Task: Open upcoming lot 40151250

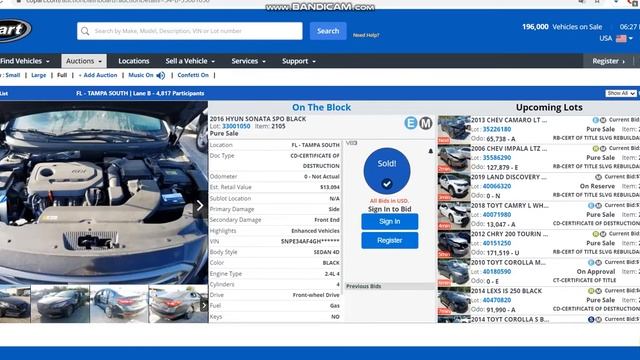Action: pyautogui.click(x=497, y=243)
